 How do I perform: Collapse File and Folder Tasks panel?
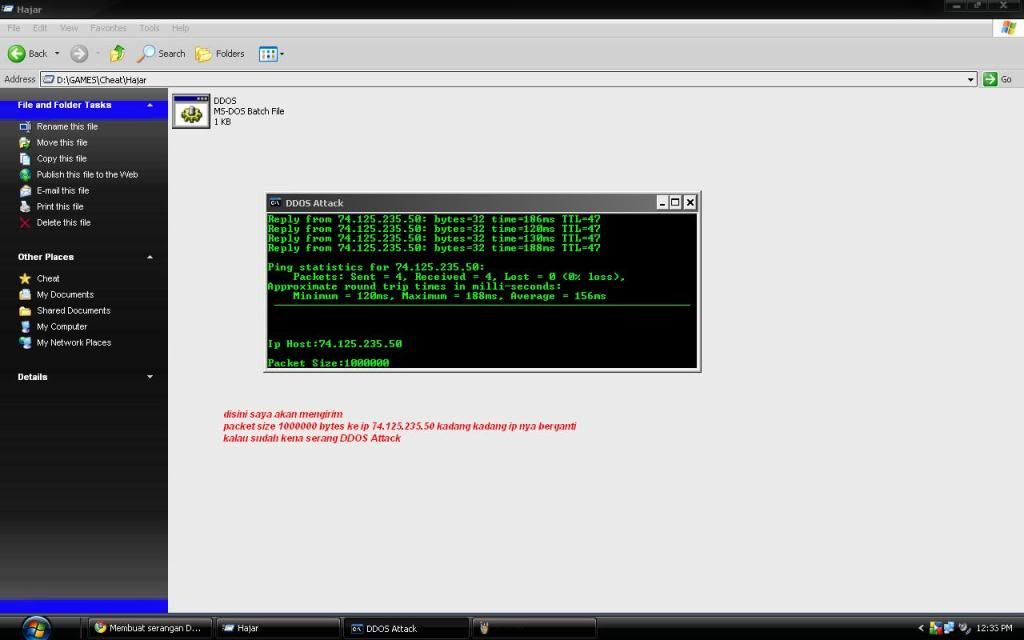(x=150, y=105)
